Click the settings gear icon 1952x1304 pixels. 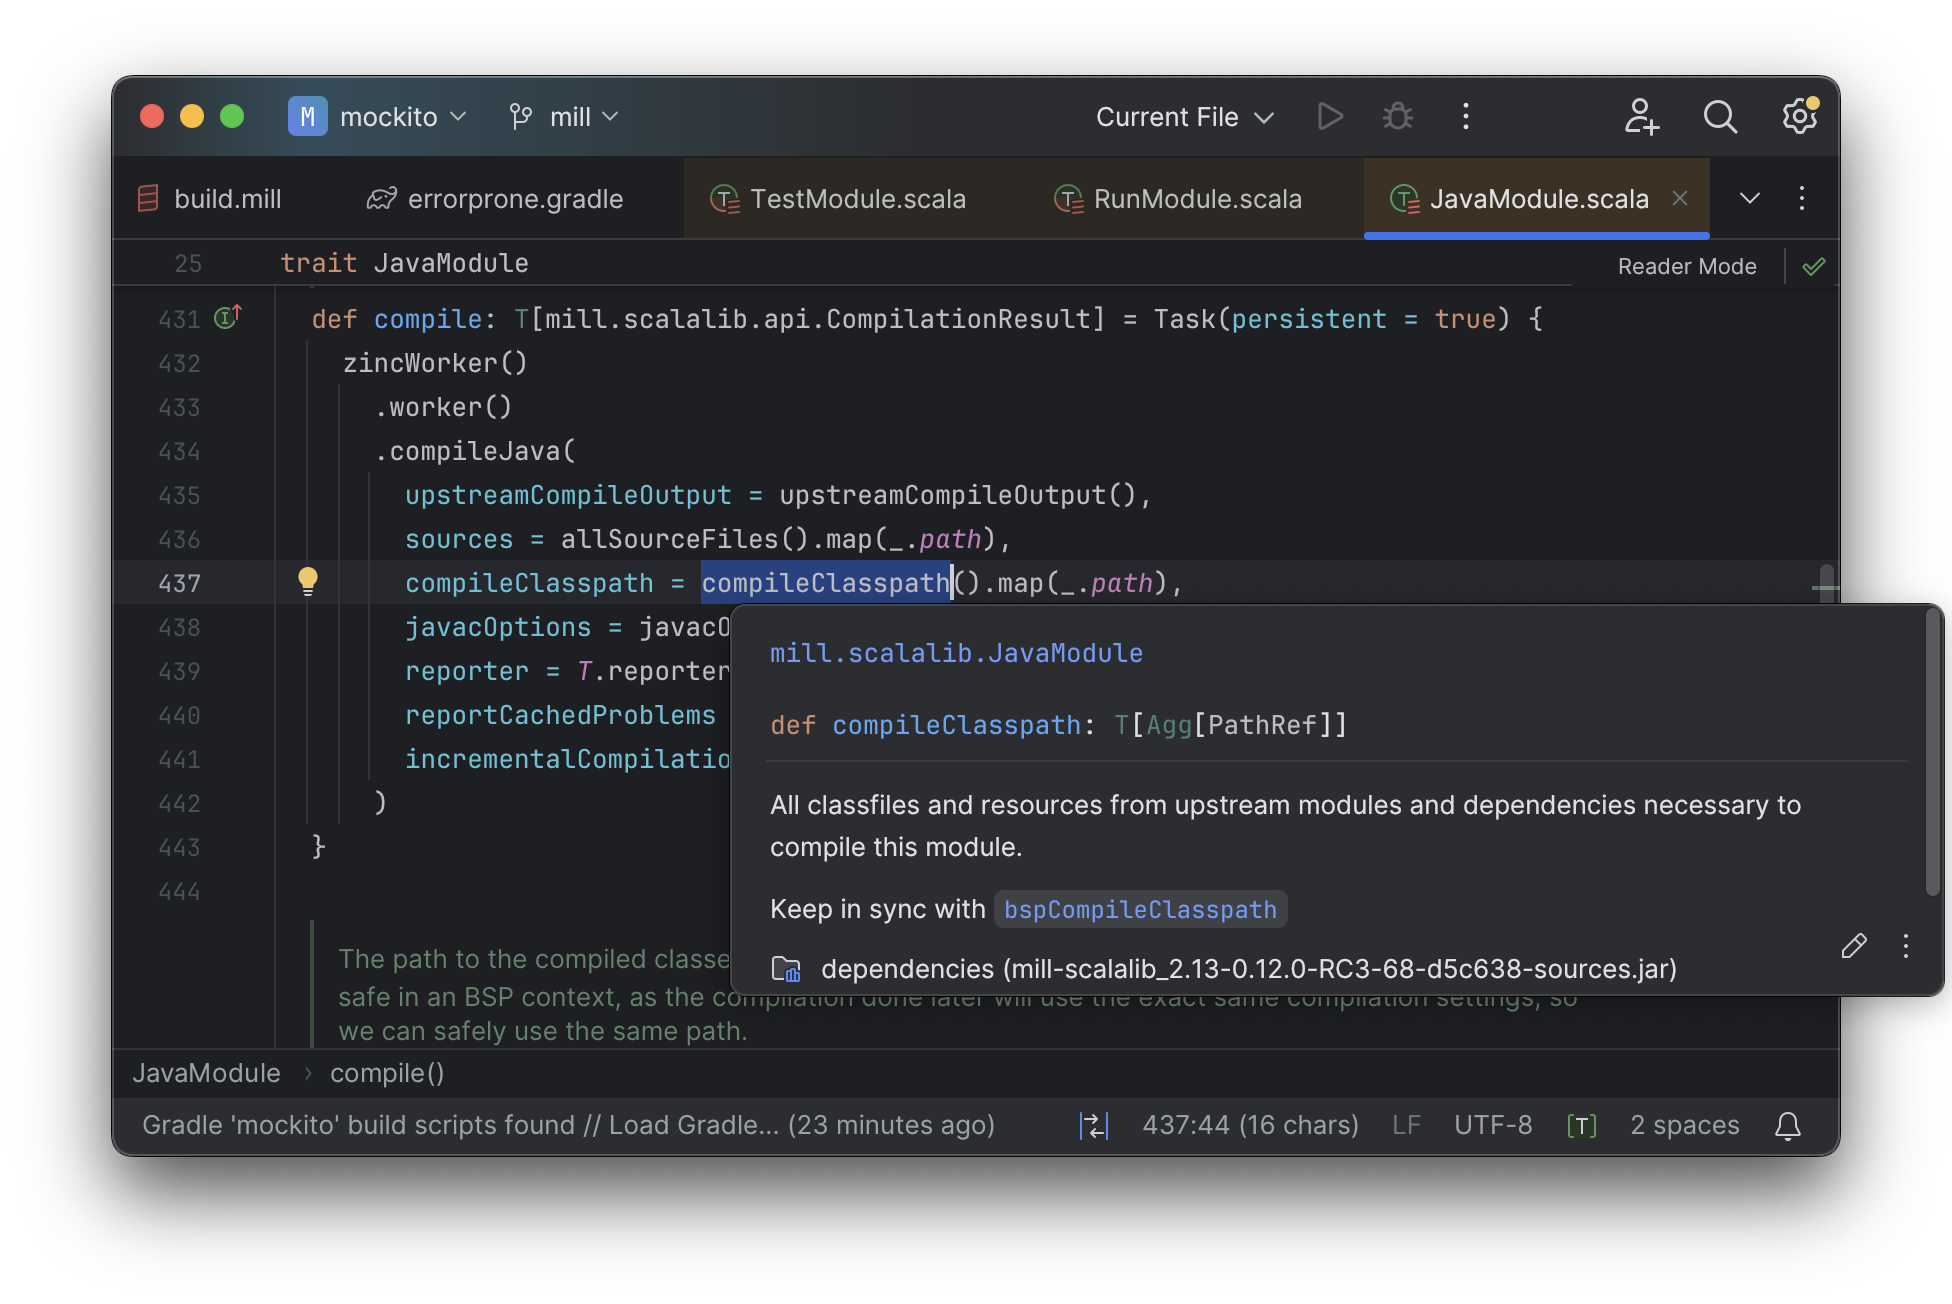(x=1799, y=115)
